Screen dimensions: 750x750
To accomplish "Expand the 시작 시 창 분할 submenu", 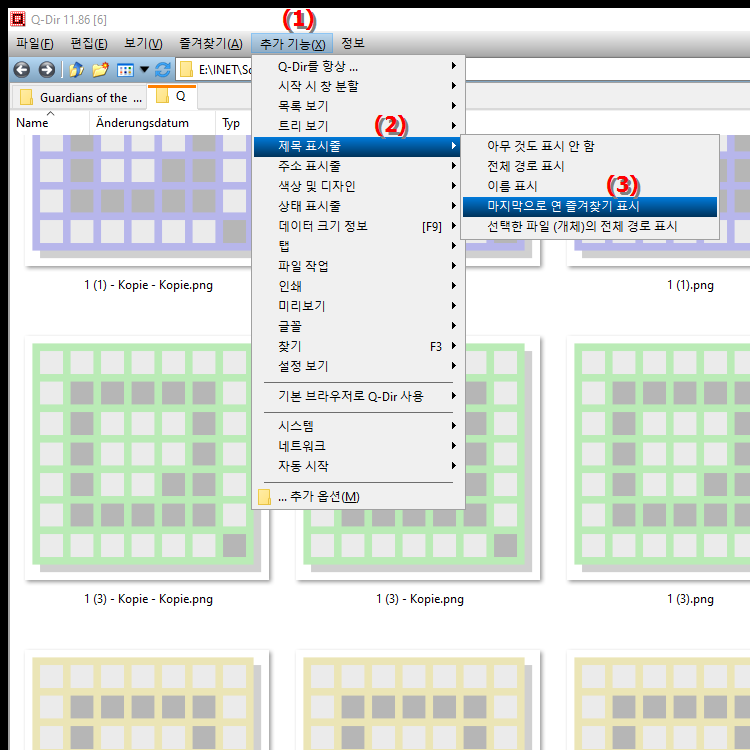I will pyautogui.click(x=358, y=86).
